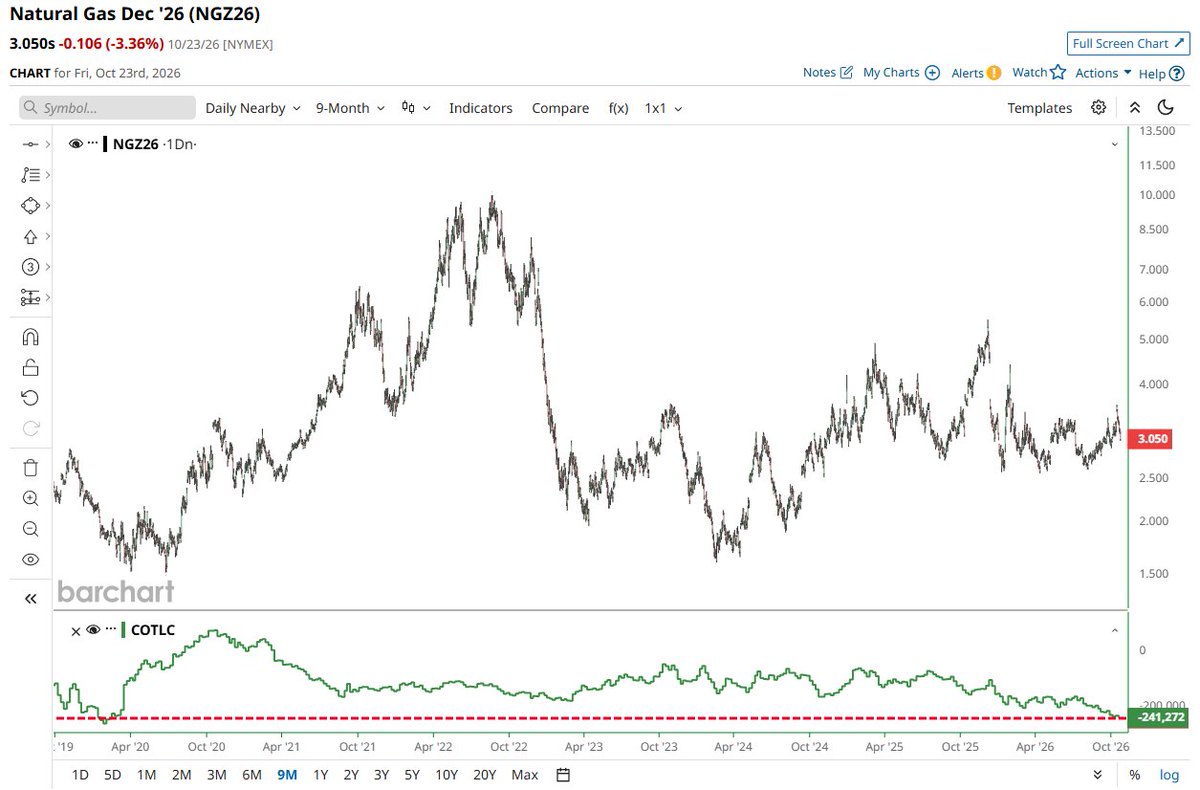Open the Full Screen Chart

tap(1128, 43)
